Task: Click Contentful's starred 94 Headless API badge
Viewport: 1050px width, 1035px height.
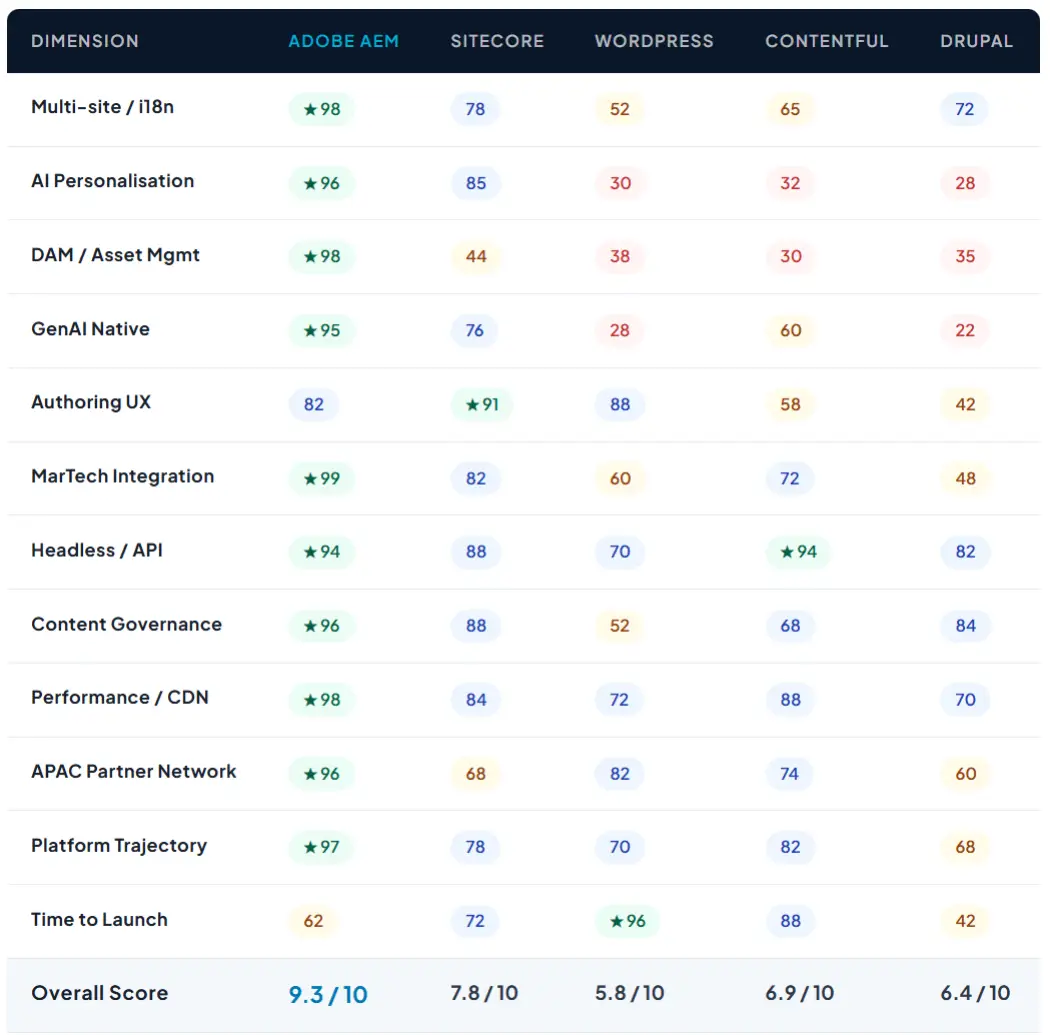Action: coord(798,552)
